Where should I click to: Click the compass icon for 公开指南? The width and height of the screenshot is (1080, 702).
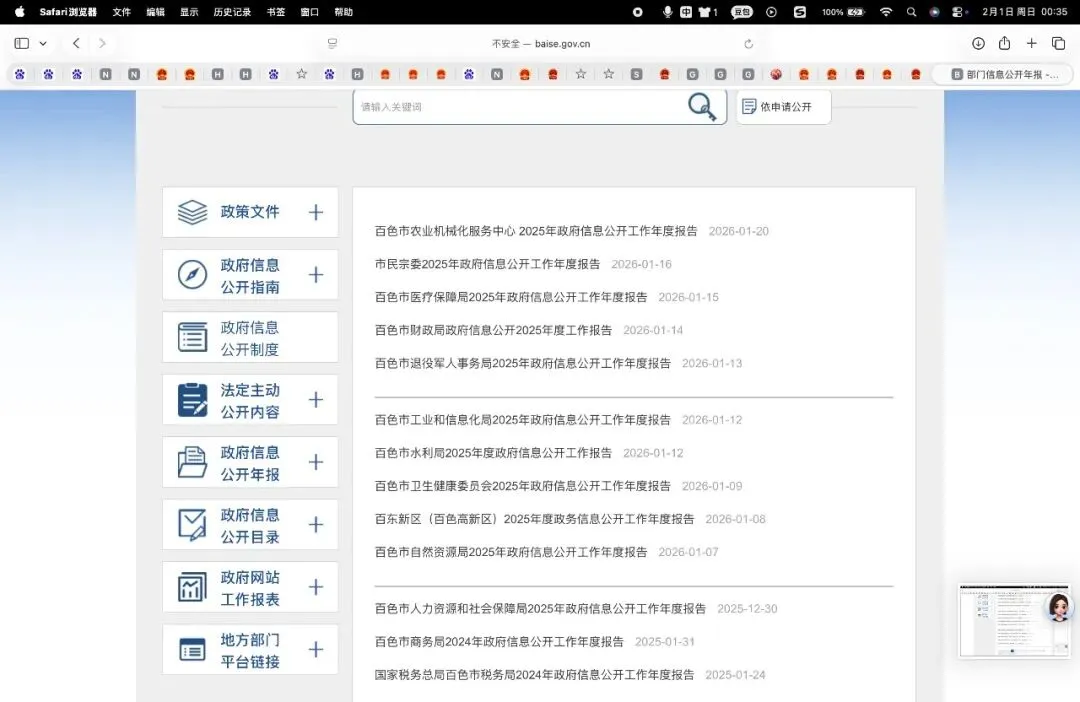click(x=192, y=275)
